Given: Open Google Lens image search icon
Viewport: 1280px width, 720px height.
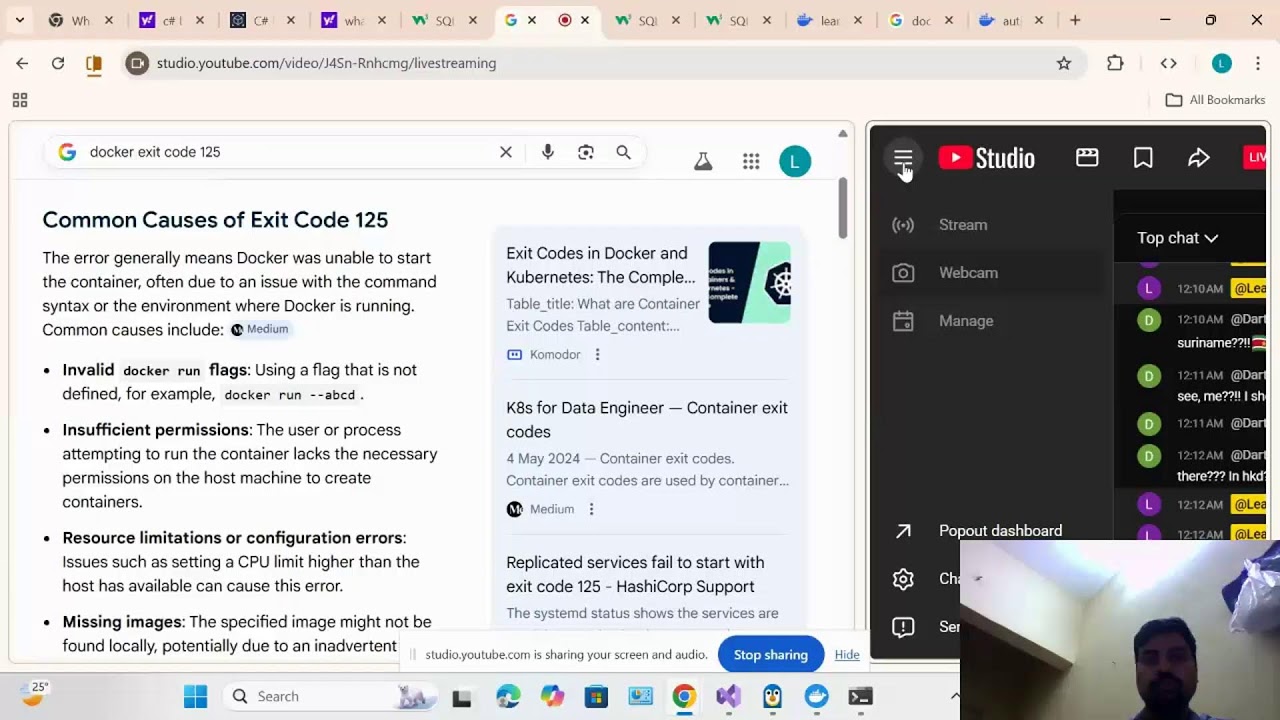Looking at the screenshot, I should pos(586,152).
